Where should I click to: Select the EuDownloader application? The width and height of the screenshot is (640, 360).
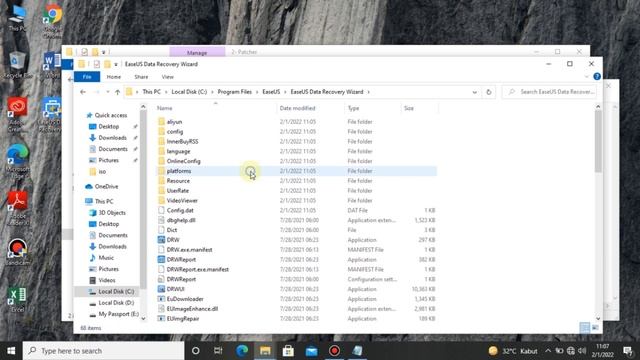[x=185, y=299]
